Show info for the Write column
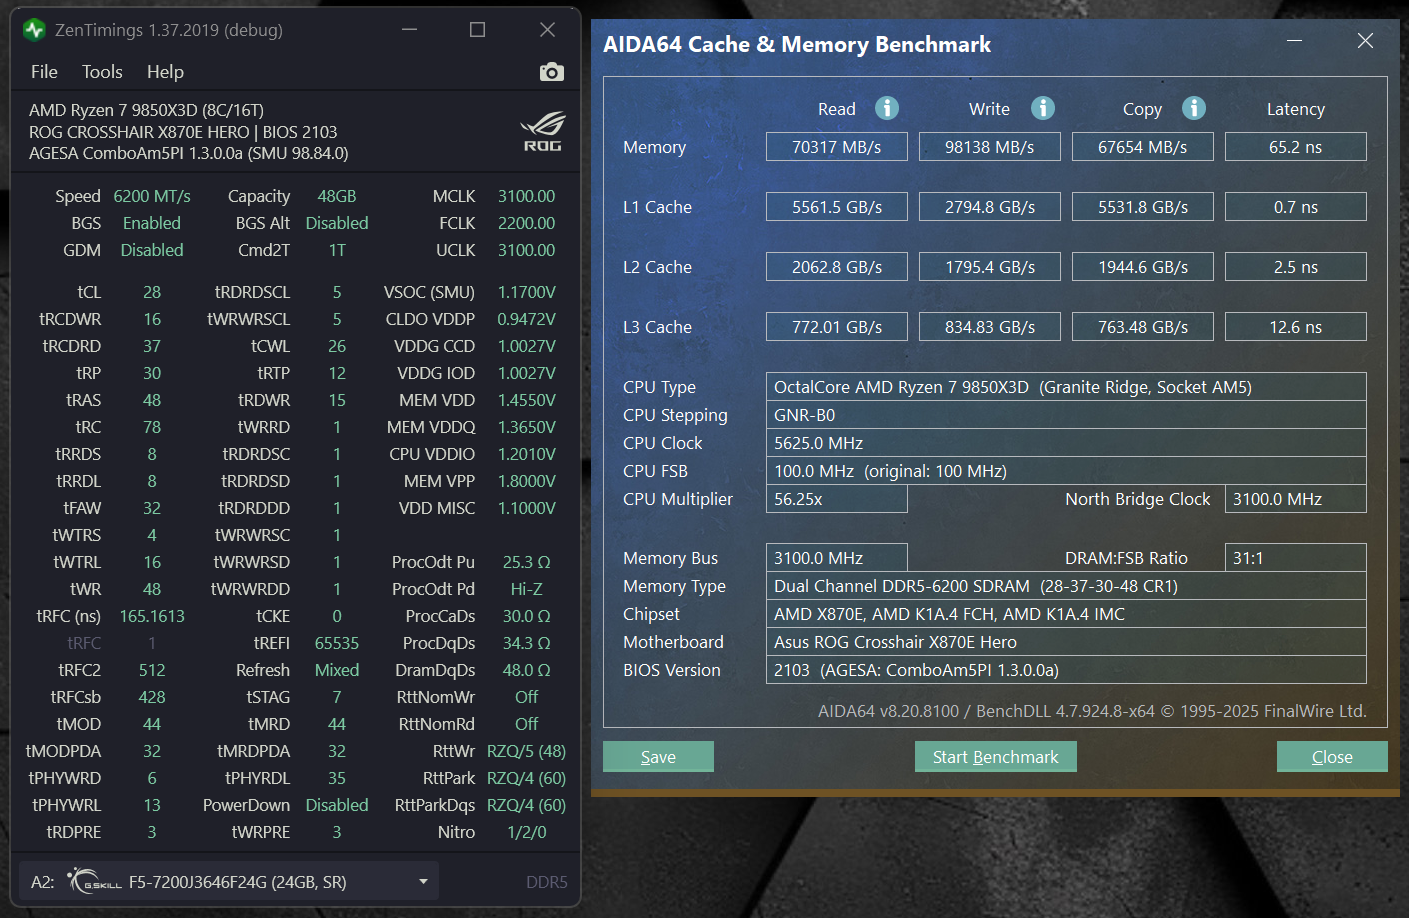1409x918 pixels. point(1043,108)
